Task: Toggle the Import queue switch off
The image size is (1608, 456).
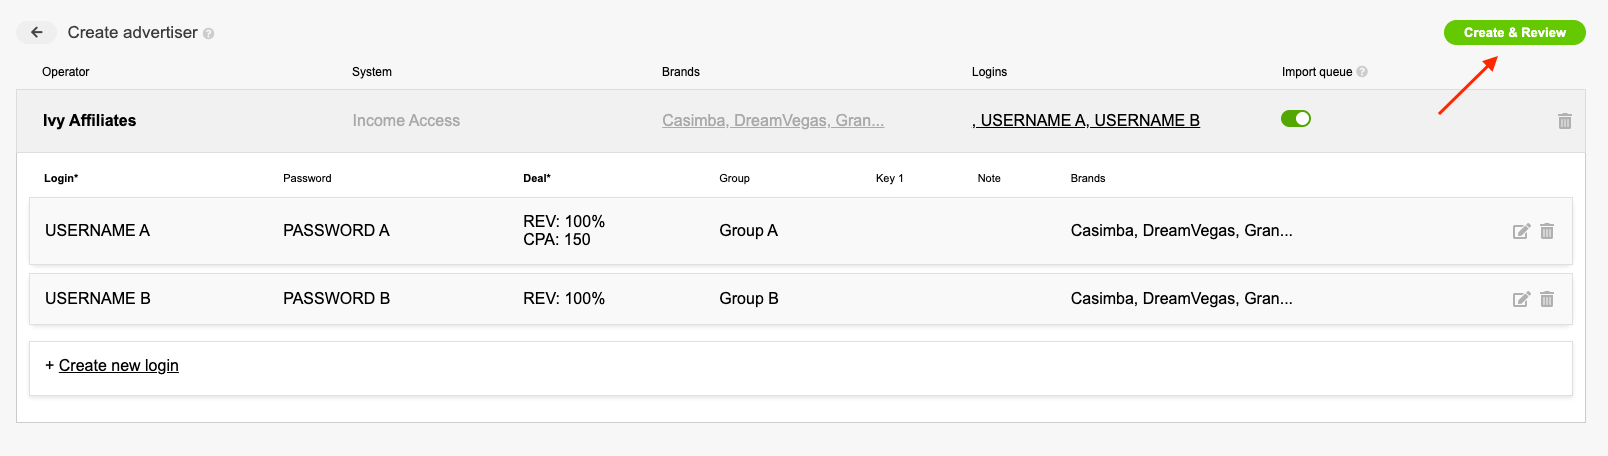Action: coord(1296,119)
